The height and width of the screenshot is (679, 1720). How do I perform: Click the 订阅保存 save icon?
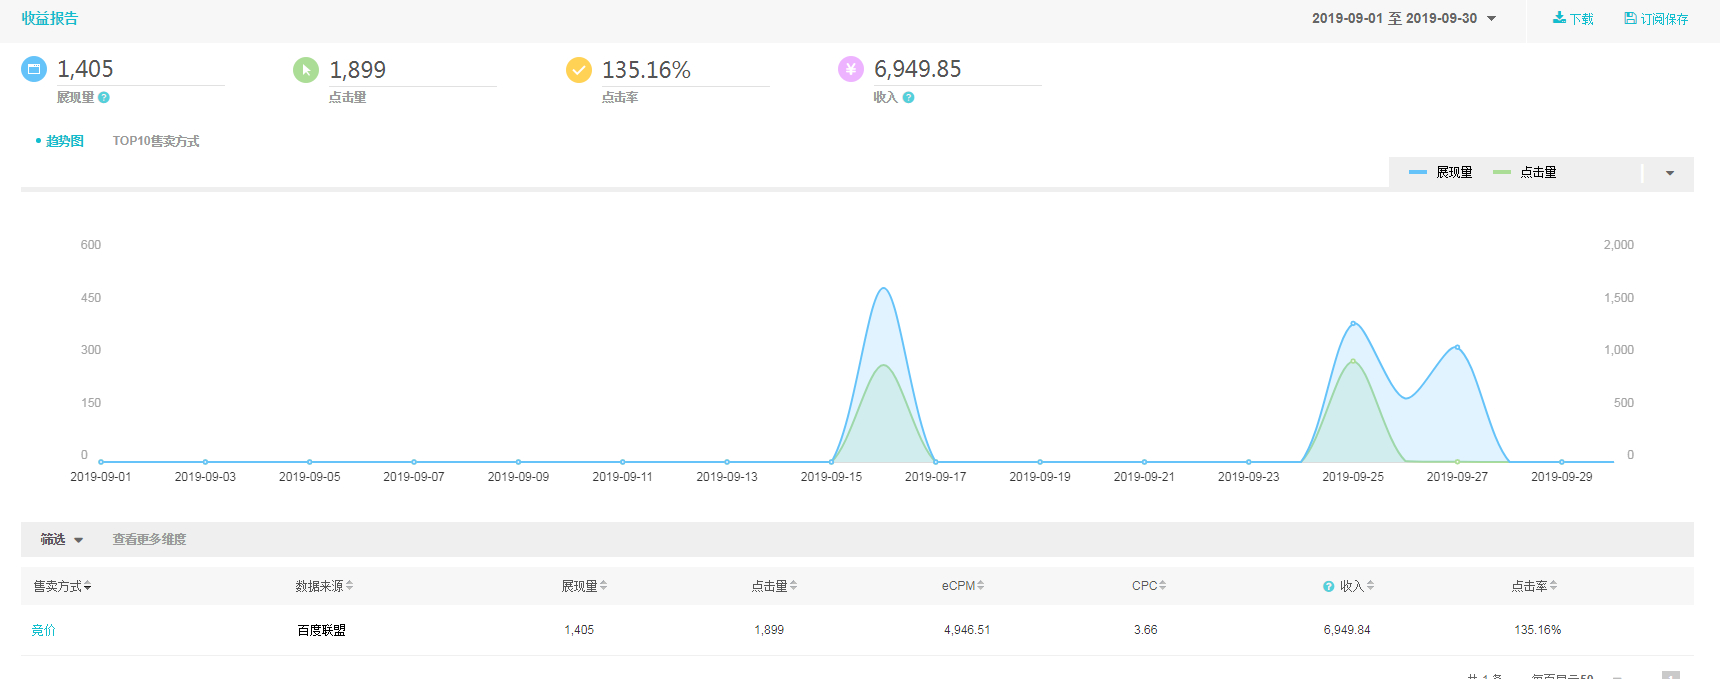click(1630, 18)
